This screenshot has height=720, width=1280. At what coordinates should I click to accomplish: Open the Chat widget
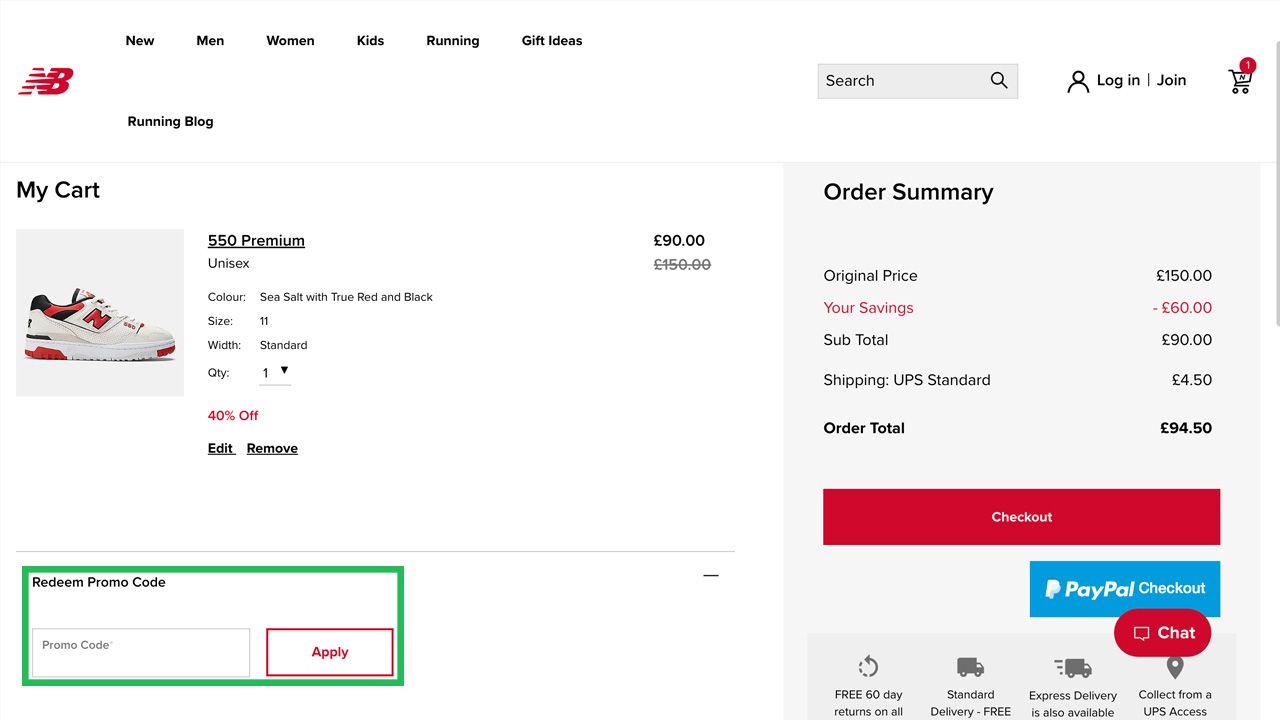[1162, 633]
